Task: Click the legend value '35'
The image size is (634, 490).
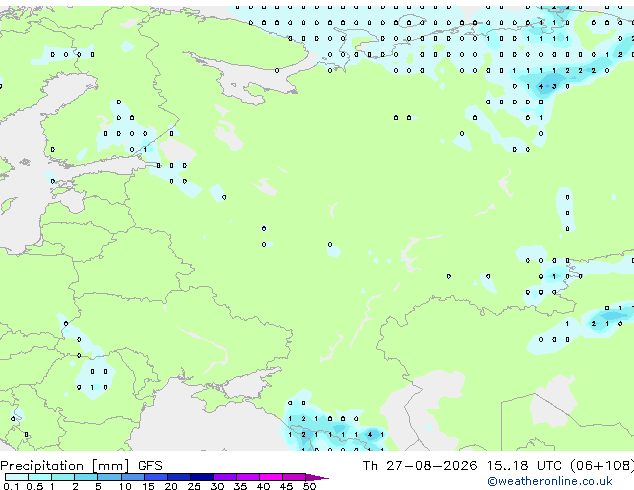Action: coord(240,486)
